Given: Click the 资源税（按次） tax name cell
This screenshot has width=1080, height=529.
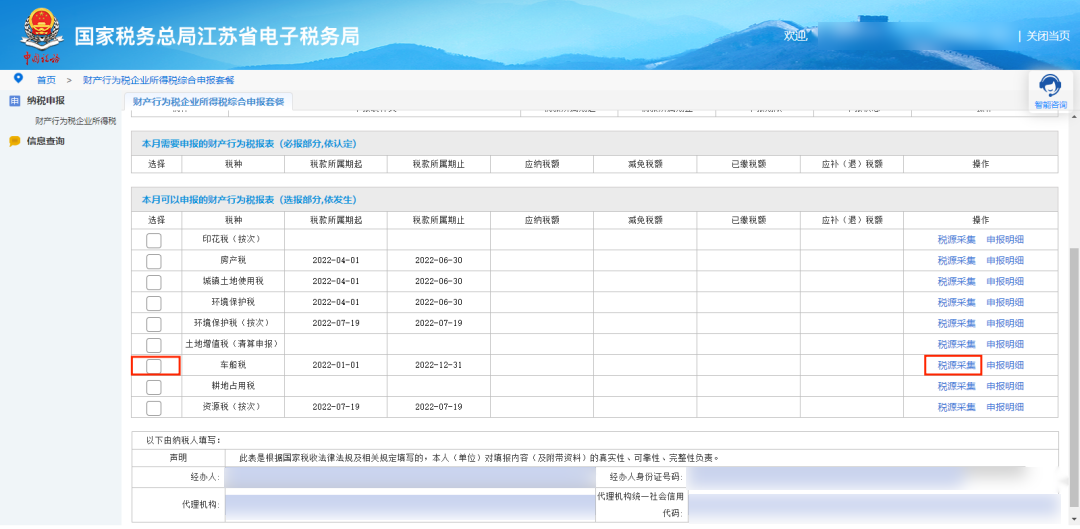Looking at the screenshot, I should (x=233, y=407).
